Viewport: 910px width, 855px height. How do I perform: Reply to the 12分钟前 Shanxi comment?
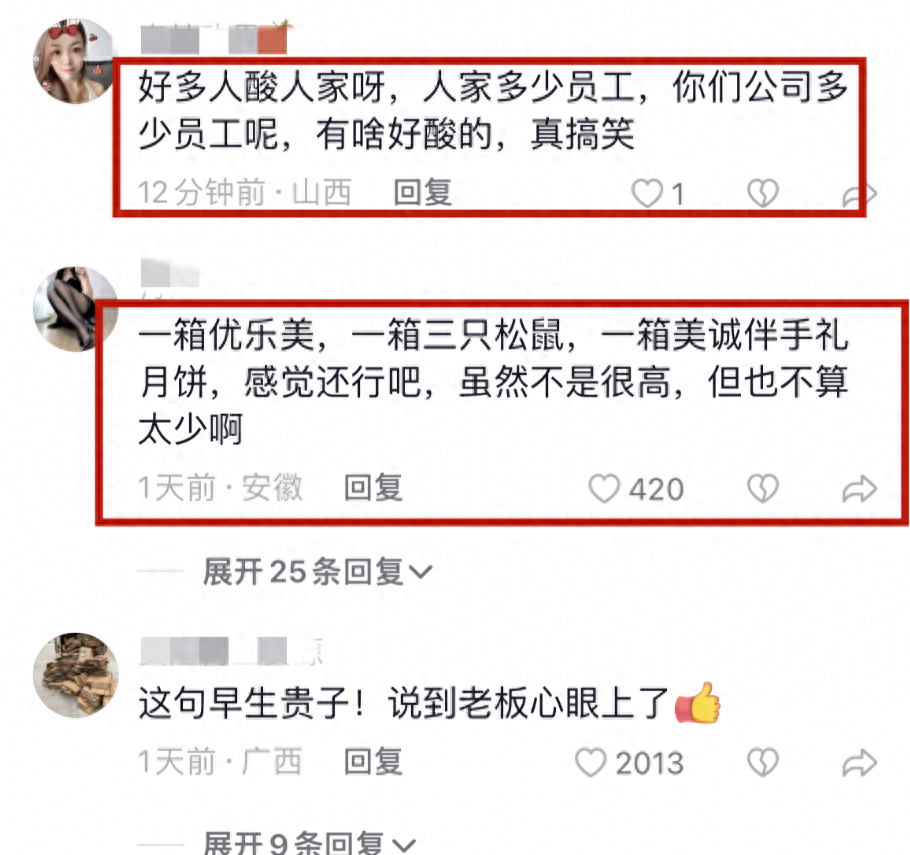422,192
